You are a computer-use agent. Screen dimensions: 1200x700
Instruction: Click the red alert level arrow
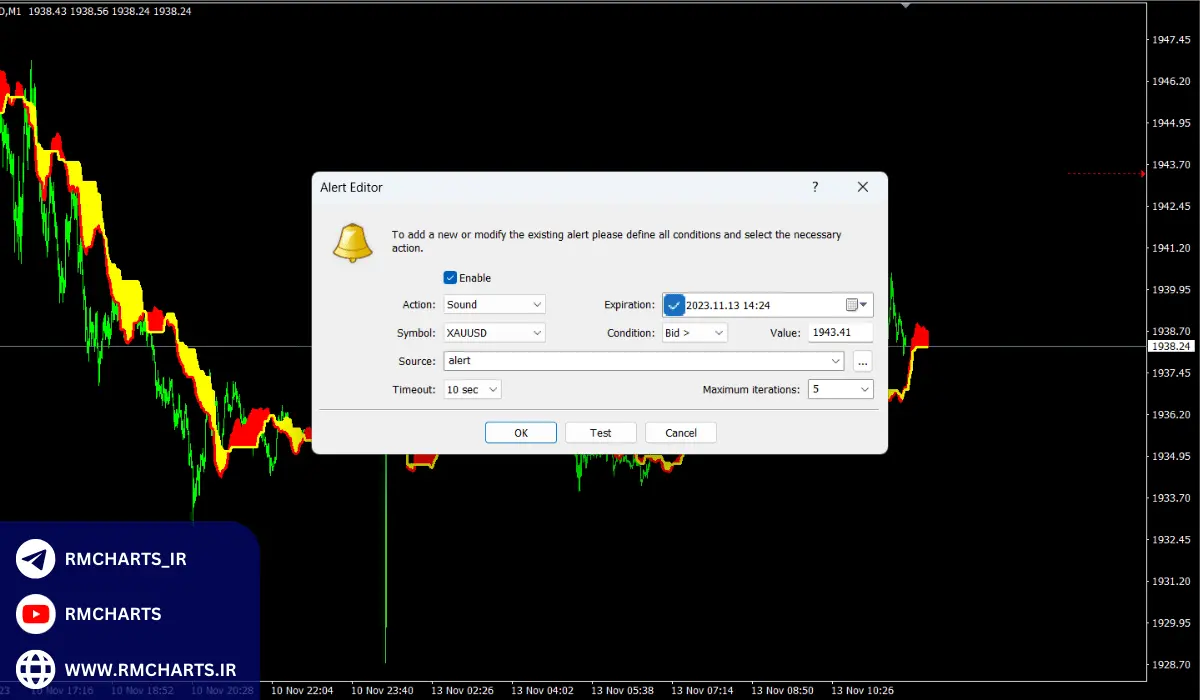pyautogui.click(x=1143, y=173)
